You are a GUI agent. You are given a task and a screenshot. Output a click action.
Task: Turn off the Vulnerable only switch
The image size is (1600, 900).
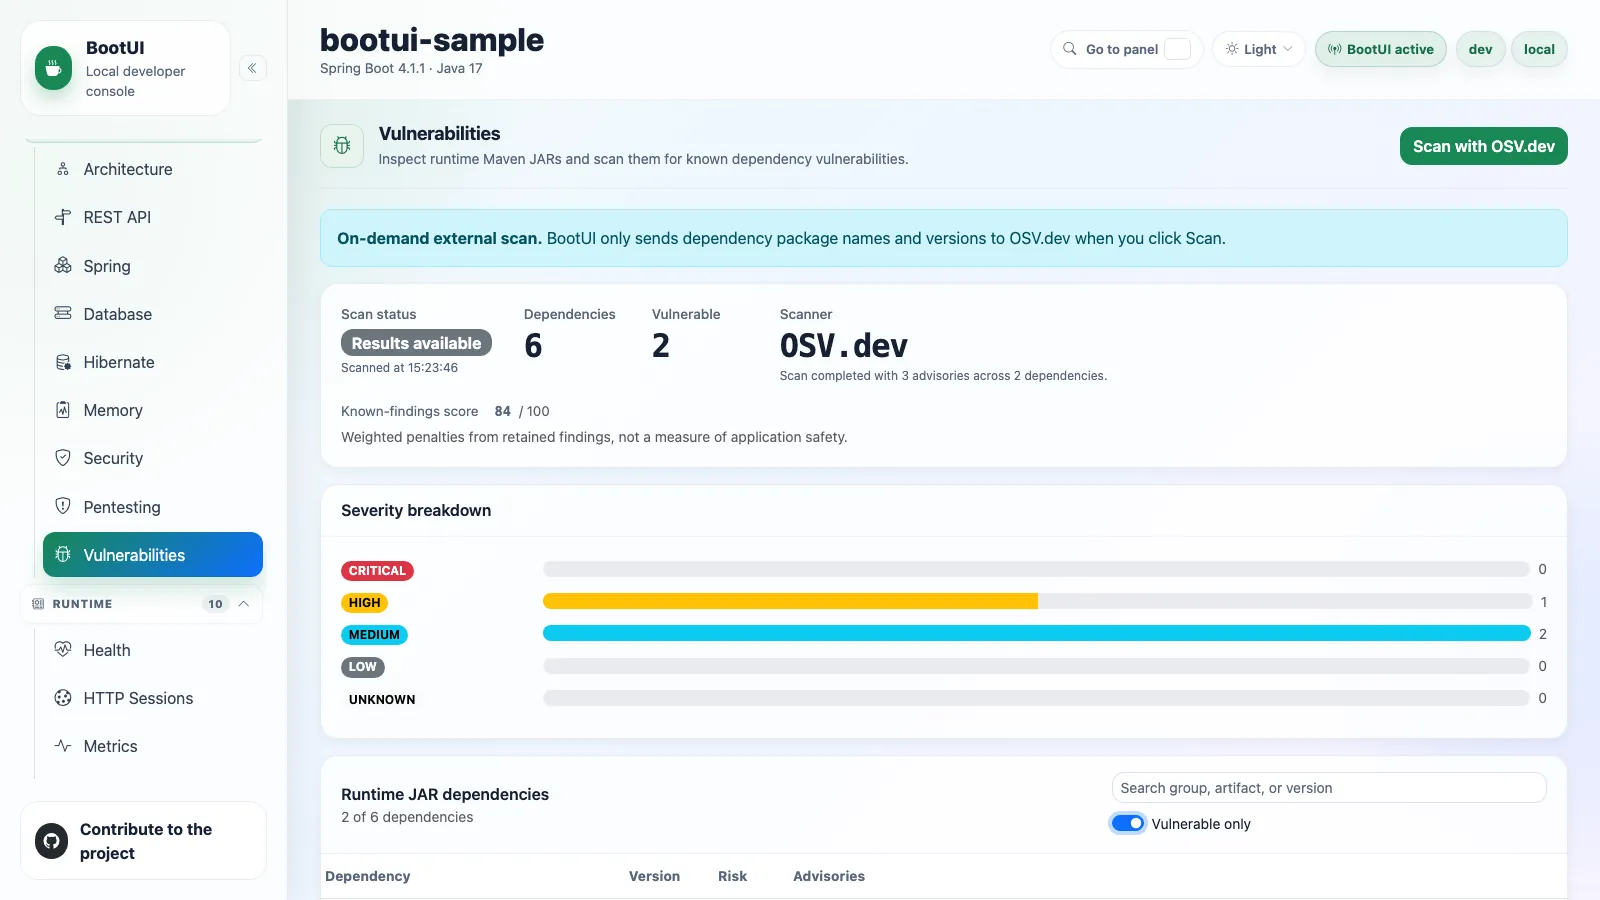click(1128, 823)
